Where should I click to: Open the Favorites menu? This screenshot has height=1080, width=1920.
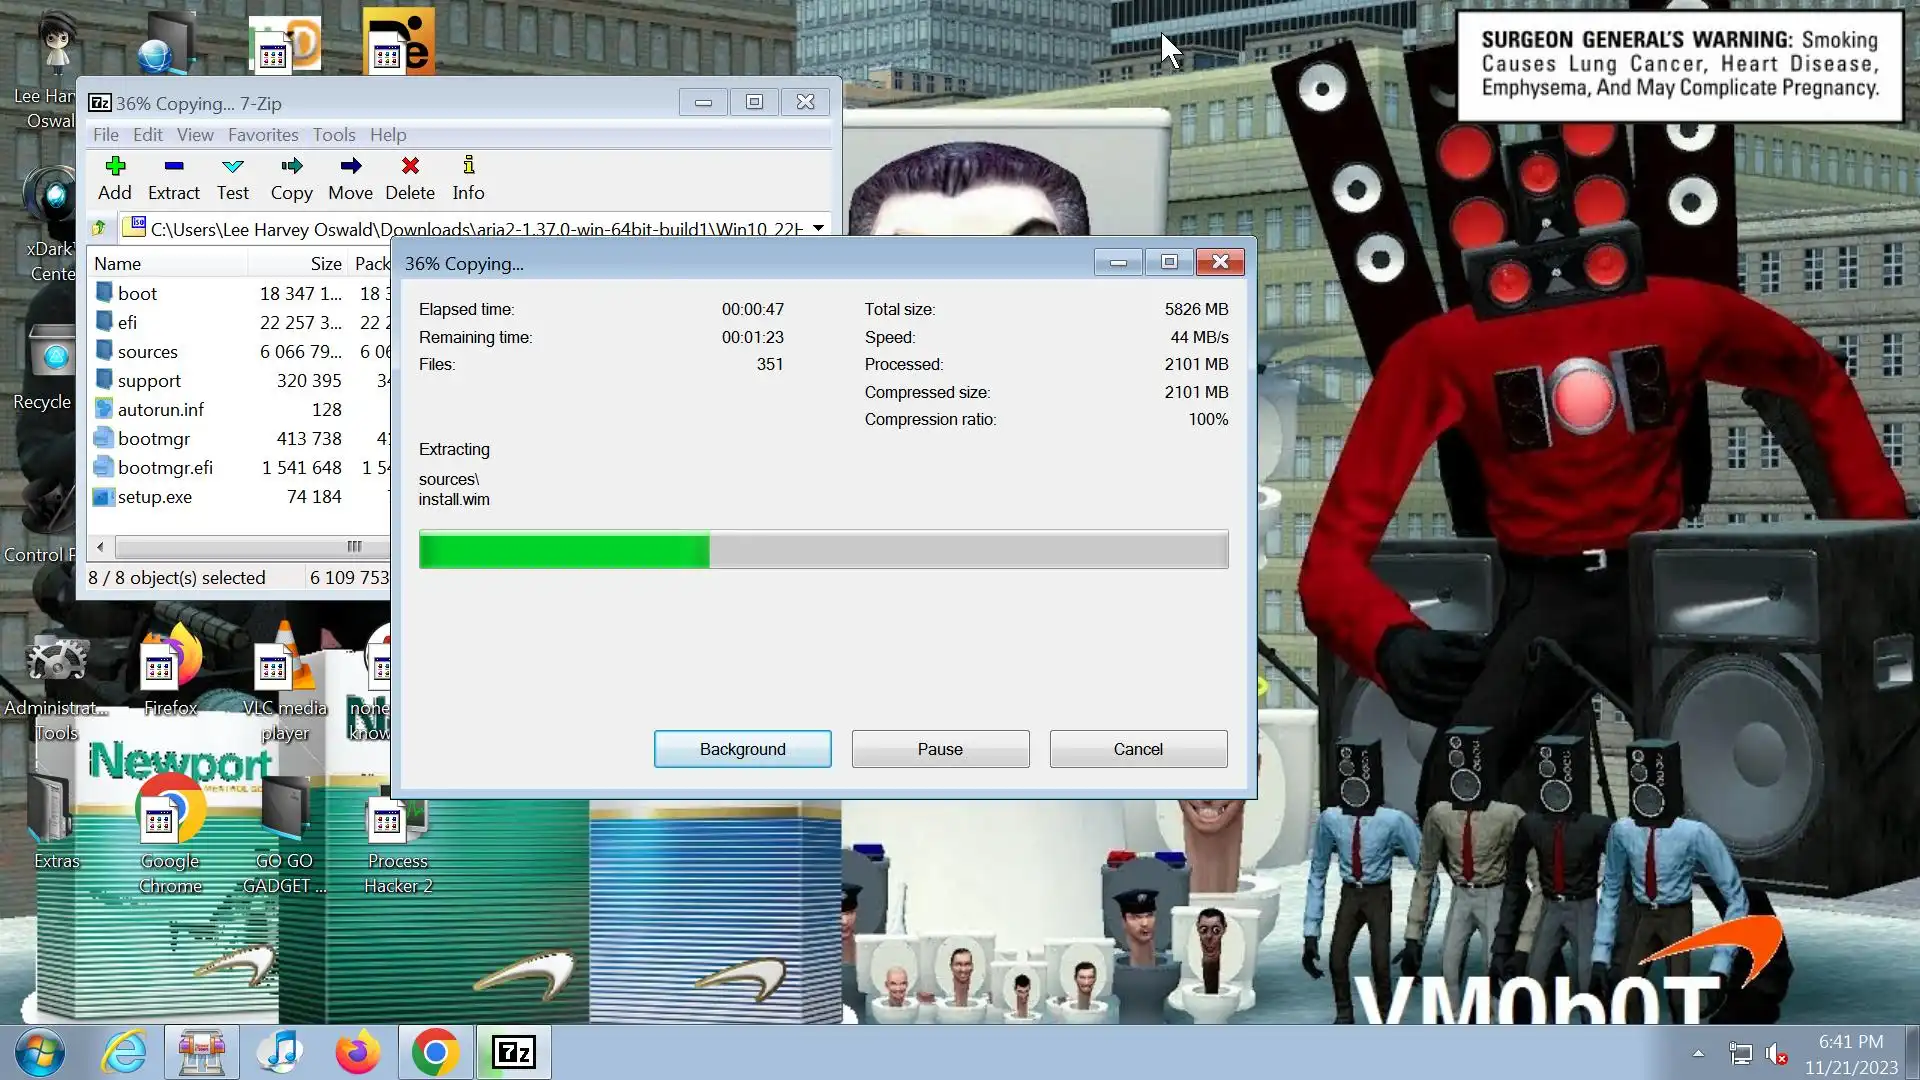tap(263, 135)
